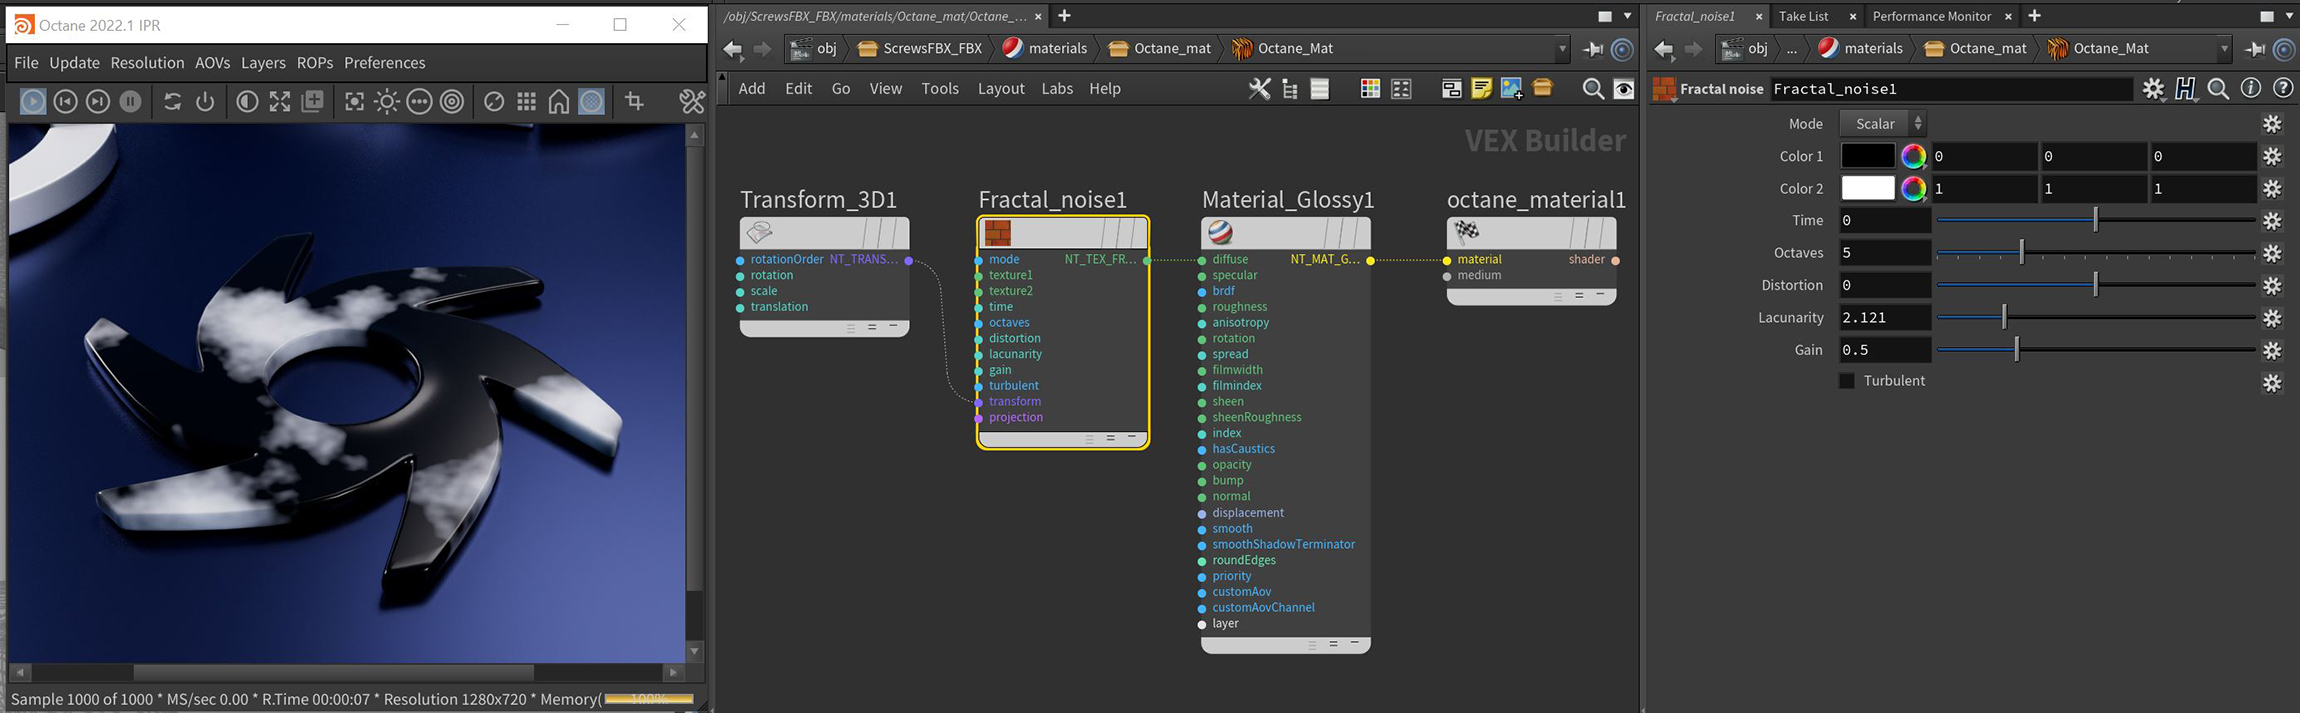Image resolution: width=2300 pixels, height=713 pixels.
Task: Click the Gain value input field
Action: tap(1884, 350)
